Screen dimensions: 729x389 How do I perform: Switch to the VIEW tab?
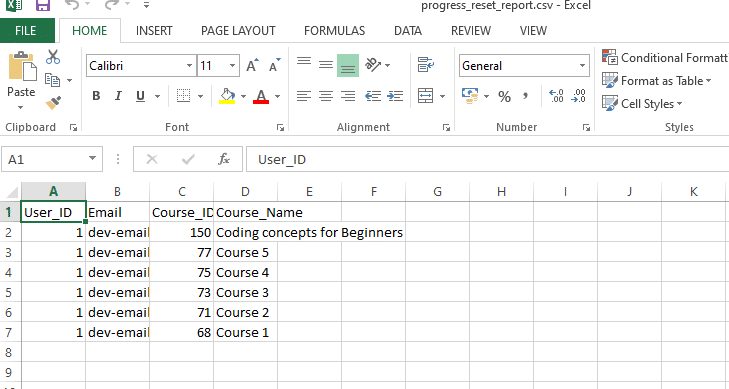click(x=533, y=31)
